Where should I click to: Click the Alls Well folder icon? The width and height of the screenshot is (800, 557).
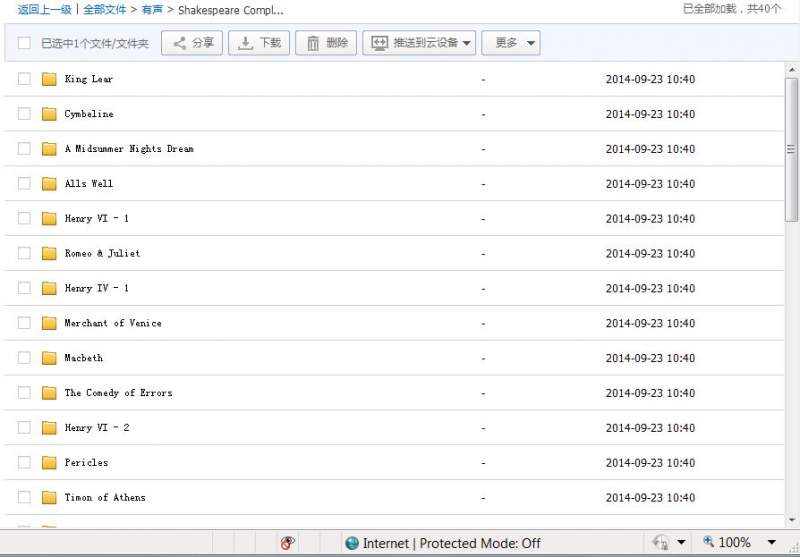click(49, 184)
